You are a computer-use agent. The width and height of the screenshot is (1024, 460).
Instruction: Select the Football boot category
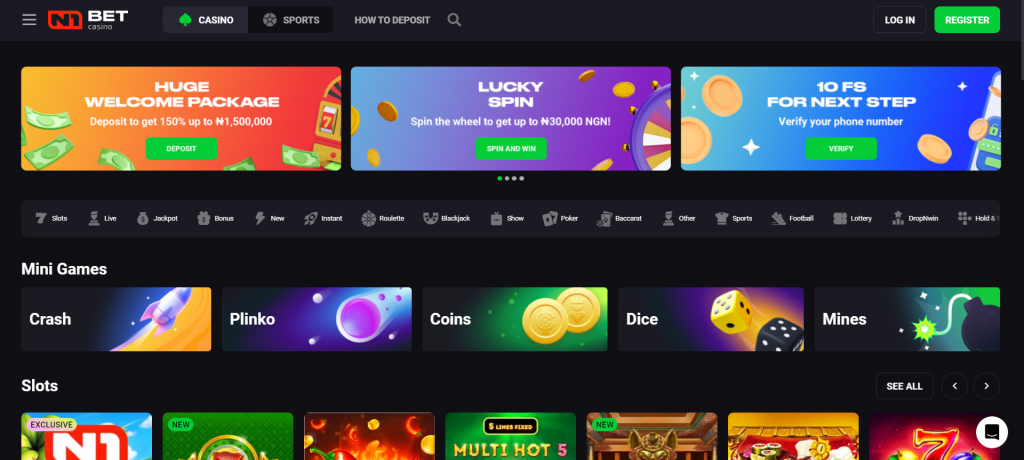click(x=792, y=218)
